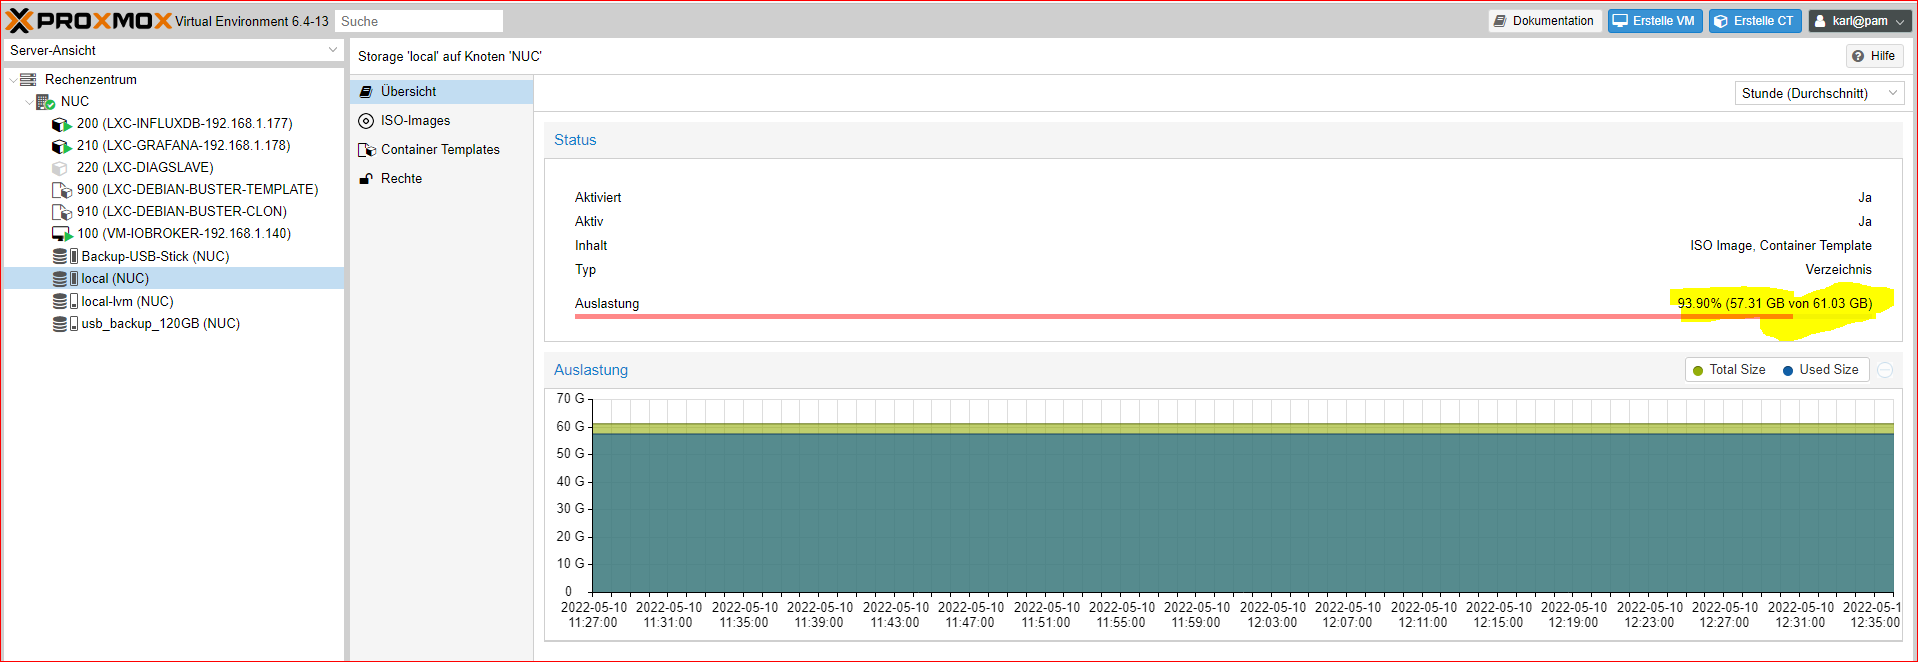Click the Suche search field
Screen dimensions: 1918x662
[x=419, y=21]
